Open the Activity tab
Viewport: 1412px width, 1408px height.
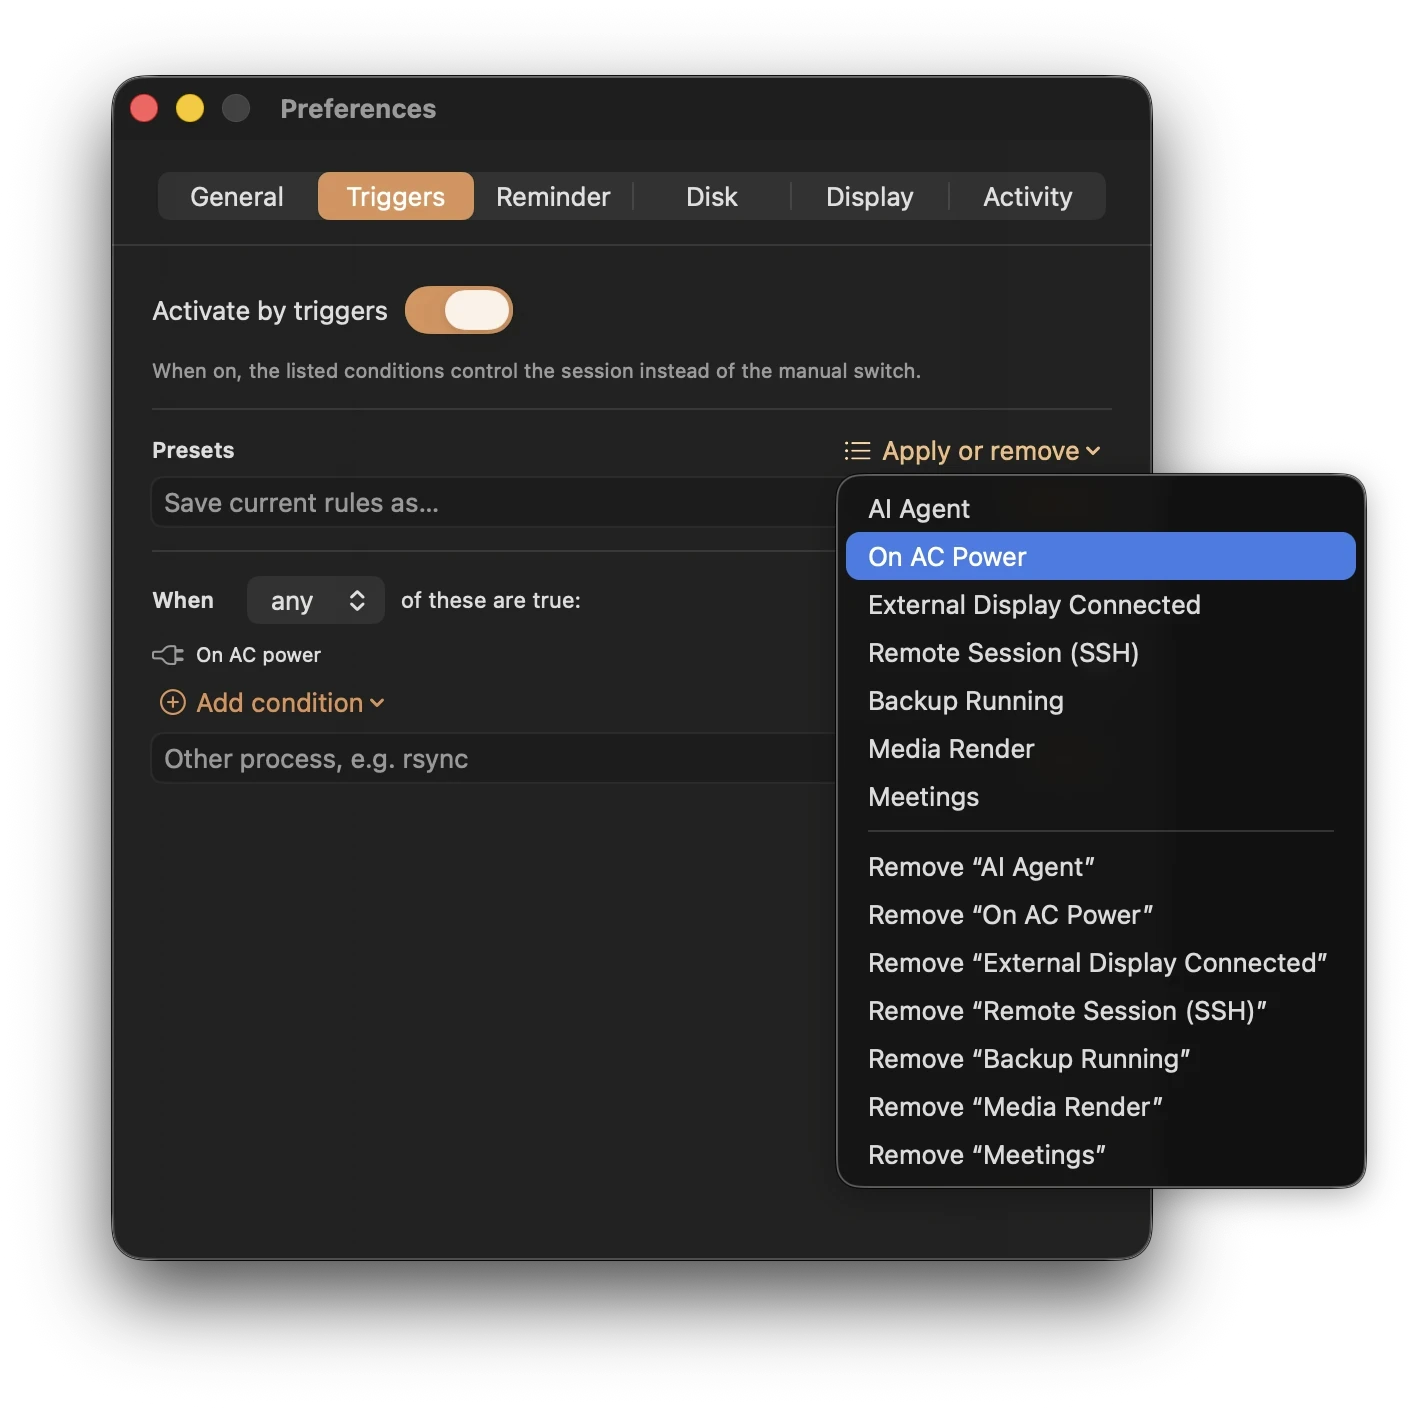coord(1028,196)
